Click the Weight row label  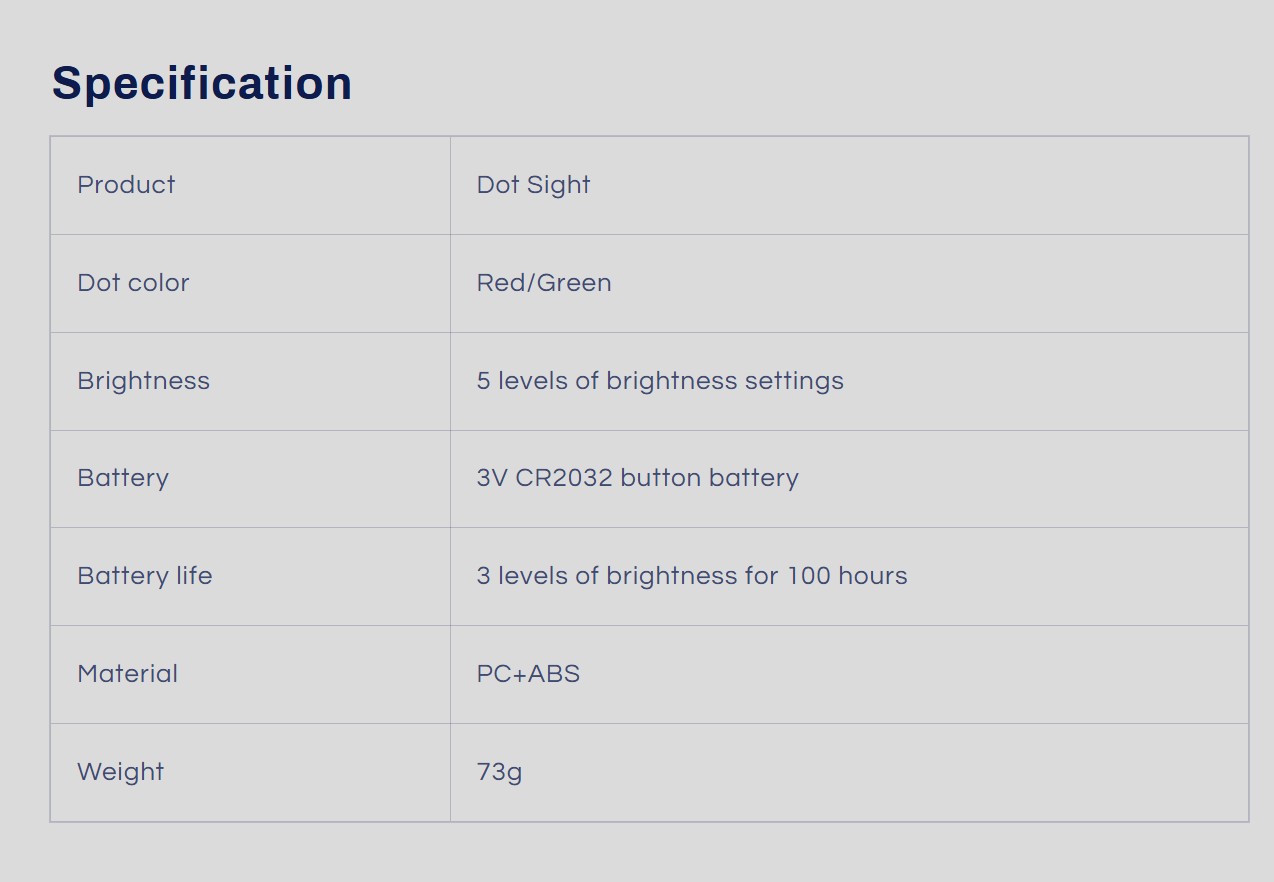(x=120, y=772)
